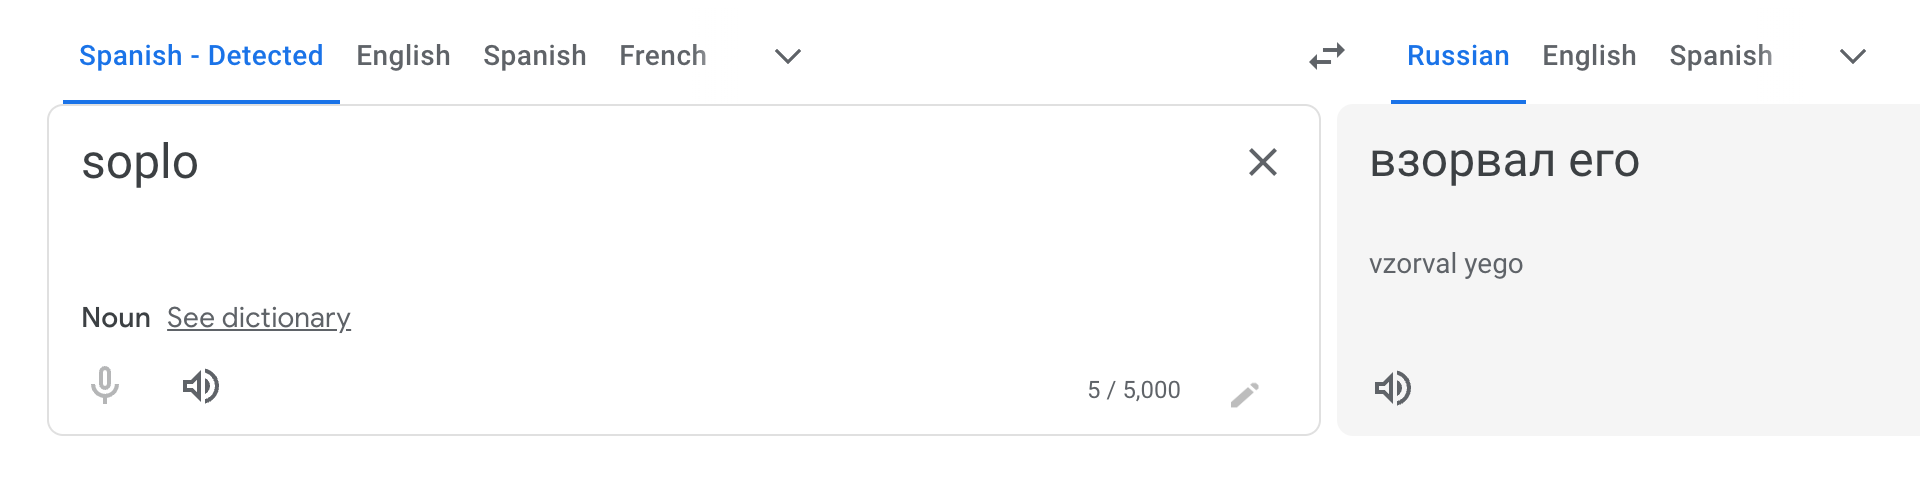Click the translated text взорвал его
This screenshot has height=482, width=1920.
click(x=1504, y=161)
